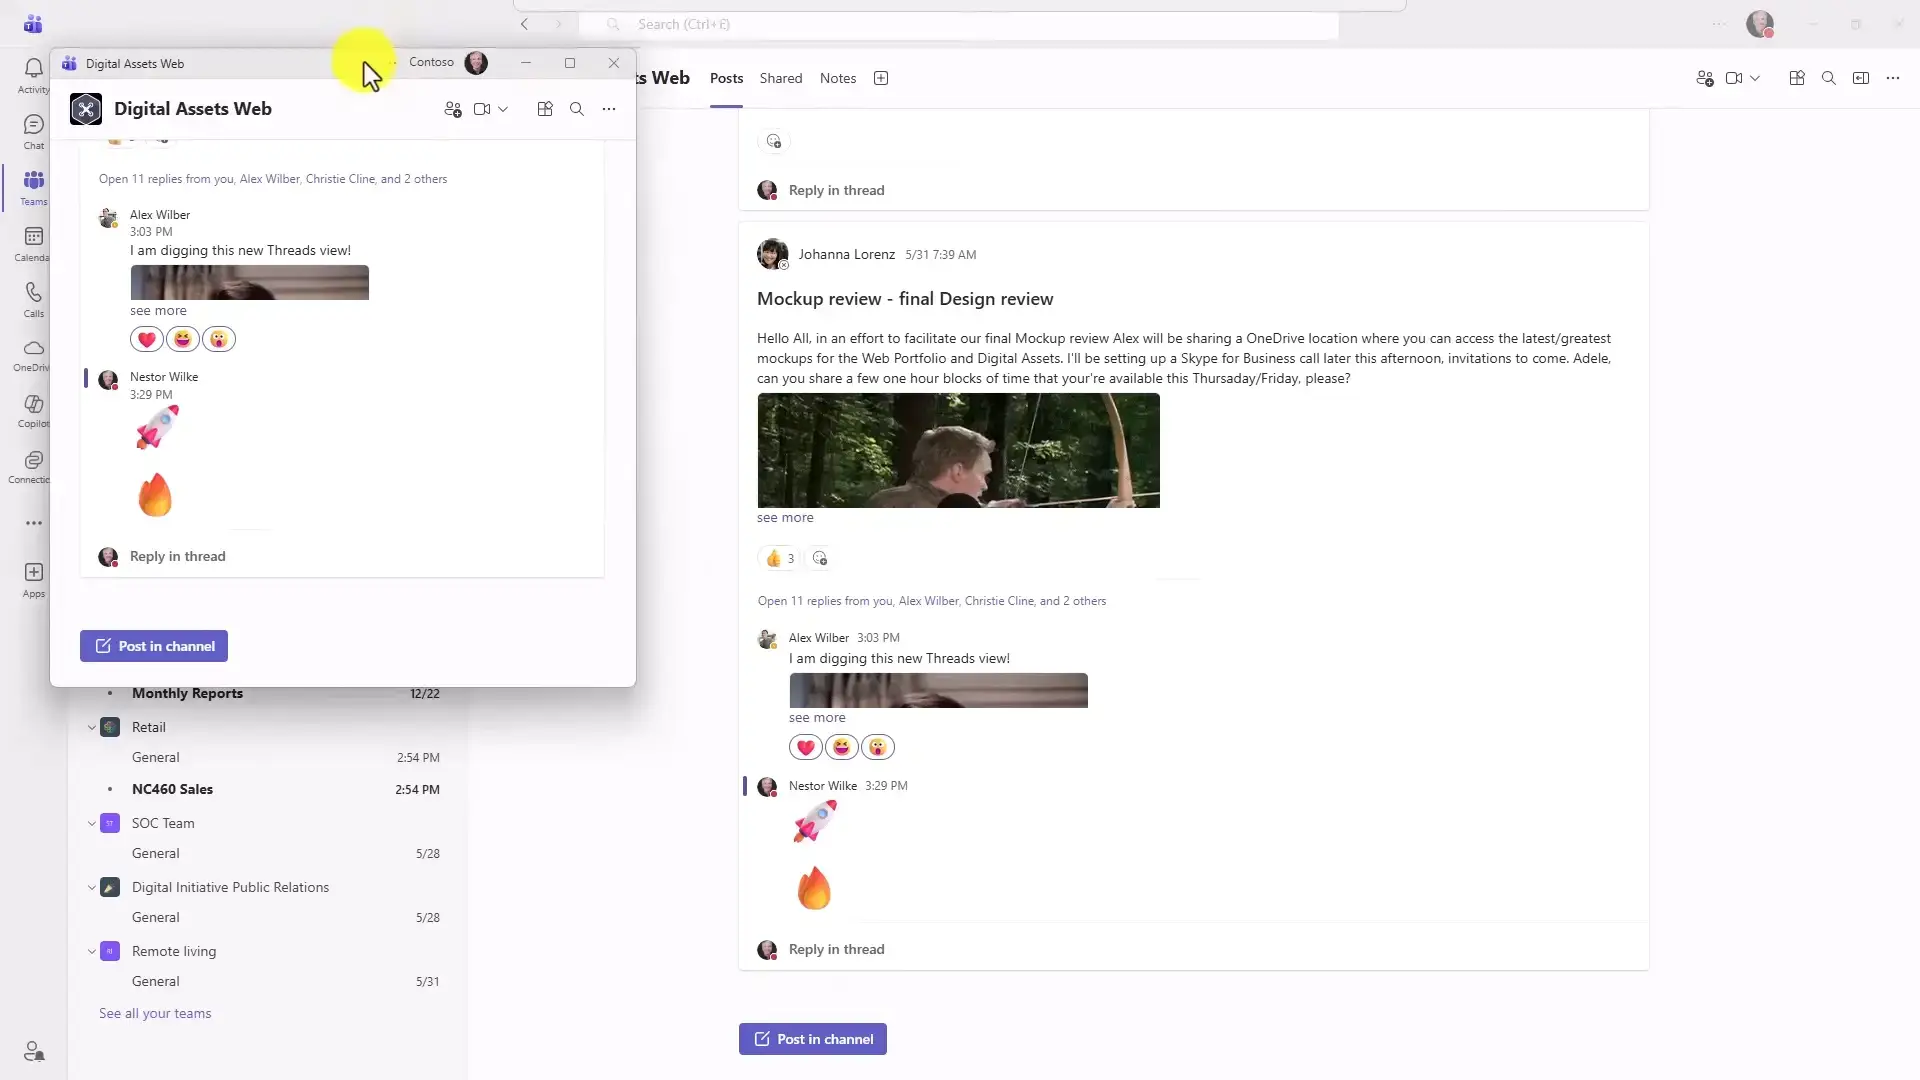Collapse the Digital Initiative Public Relations team
The width and height of the screenshot is (1920, 1080).
click(x=92, y=887)
